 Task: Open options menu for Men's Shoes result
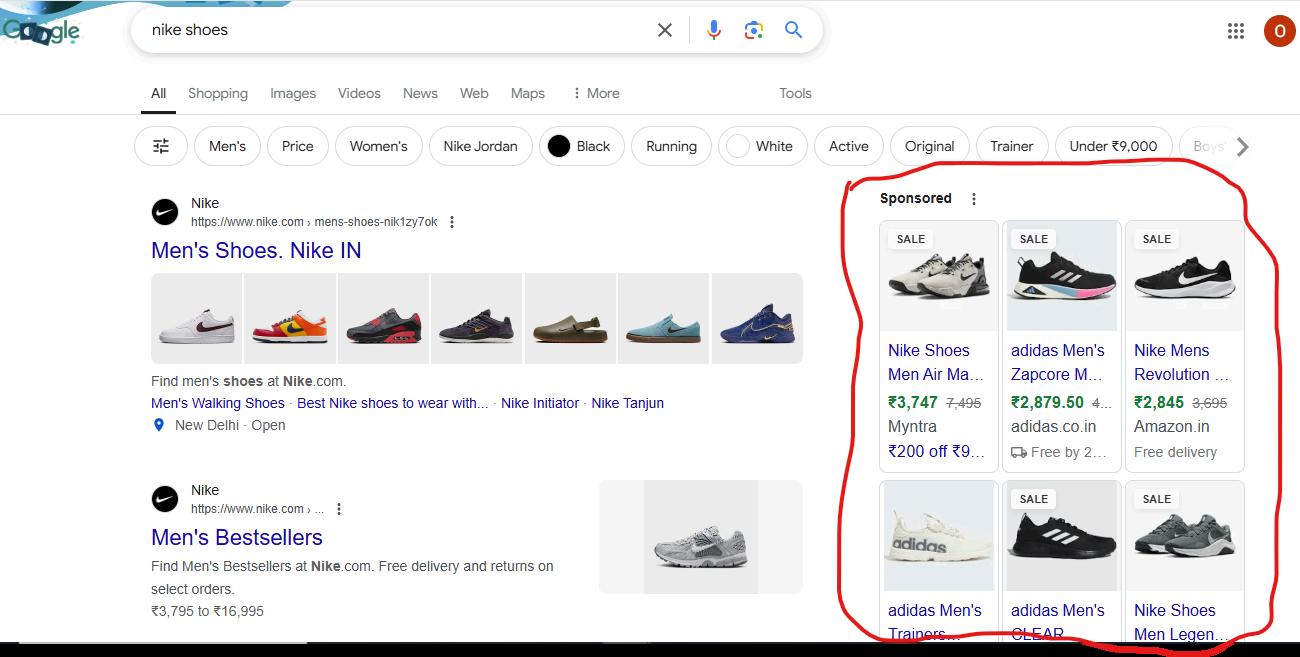click(x=452, y=222)
